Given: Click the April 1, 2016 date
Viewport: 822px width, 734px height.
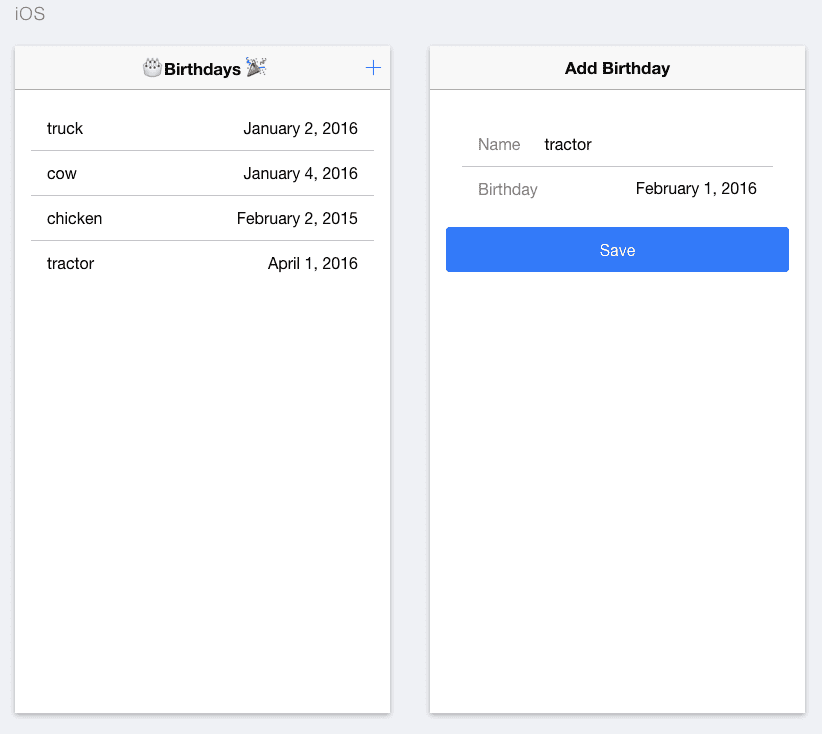Looking at the screenshot, I should click(313, 264).
